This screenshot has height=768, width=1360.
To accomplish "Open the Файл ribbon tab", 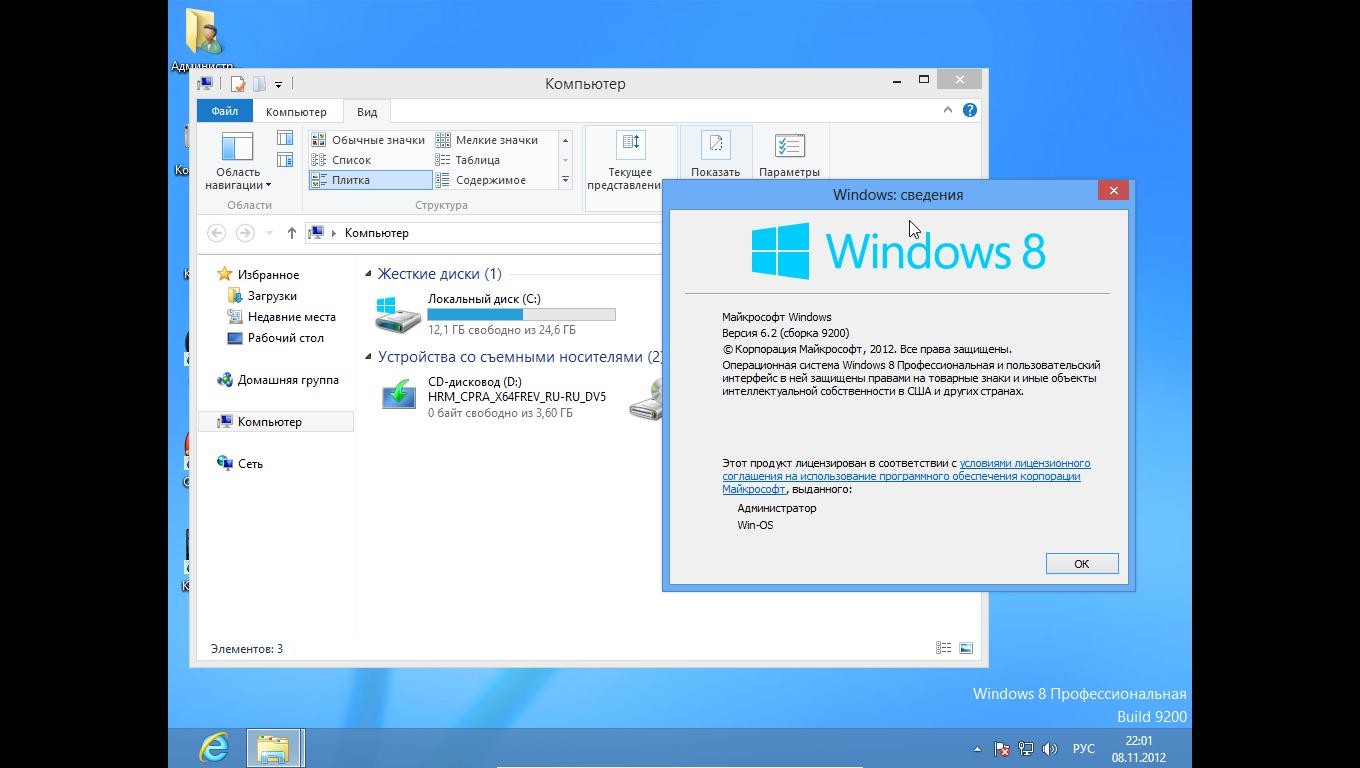I will [224, 111].
